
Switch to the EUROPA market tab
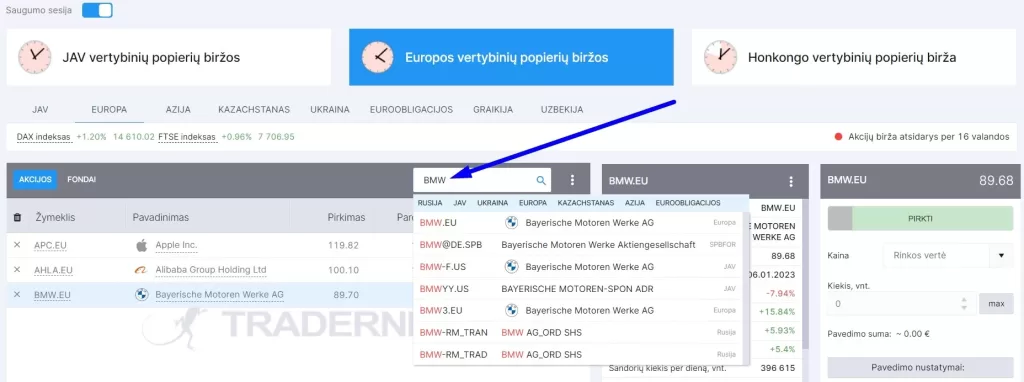pyautogui.click(x=109, y=110)
